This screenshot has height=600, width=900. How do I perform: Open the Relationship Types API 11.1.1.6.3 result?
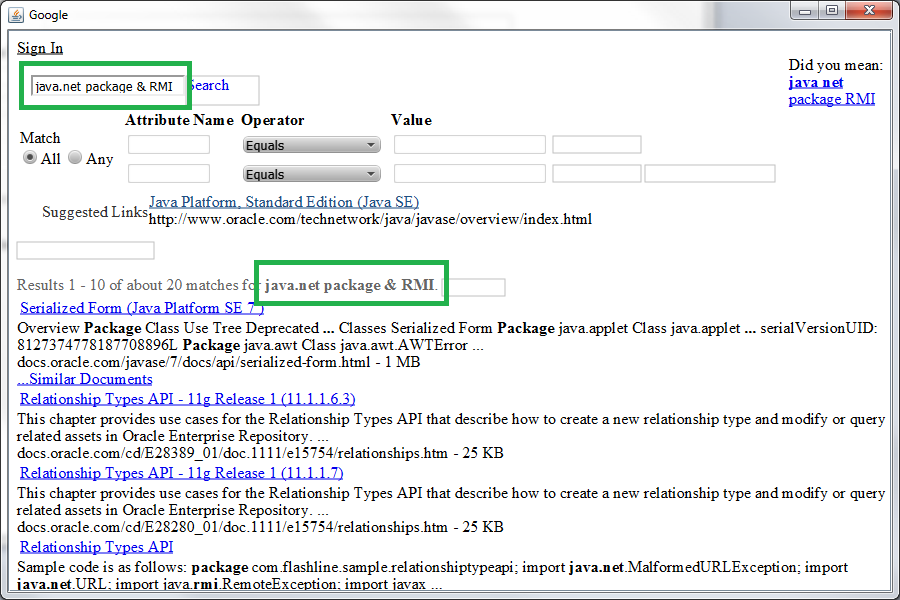tap(188, 399)
